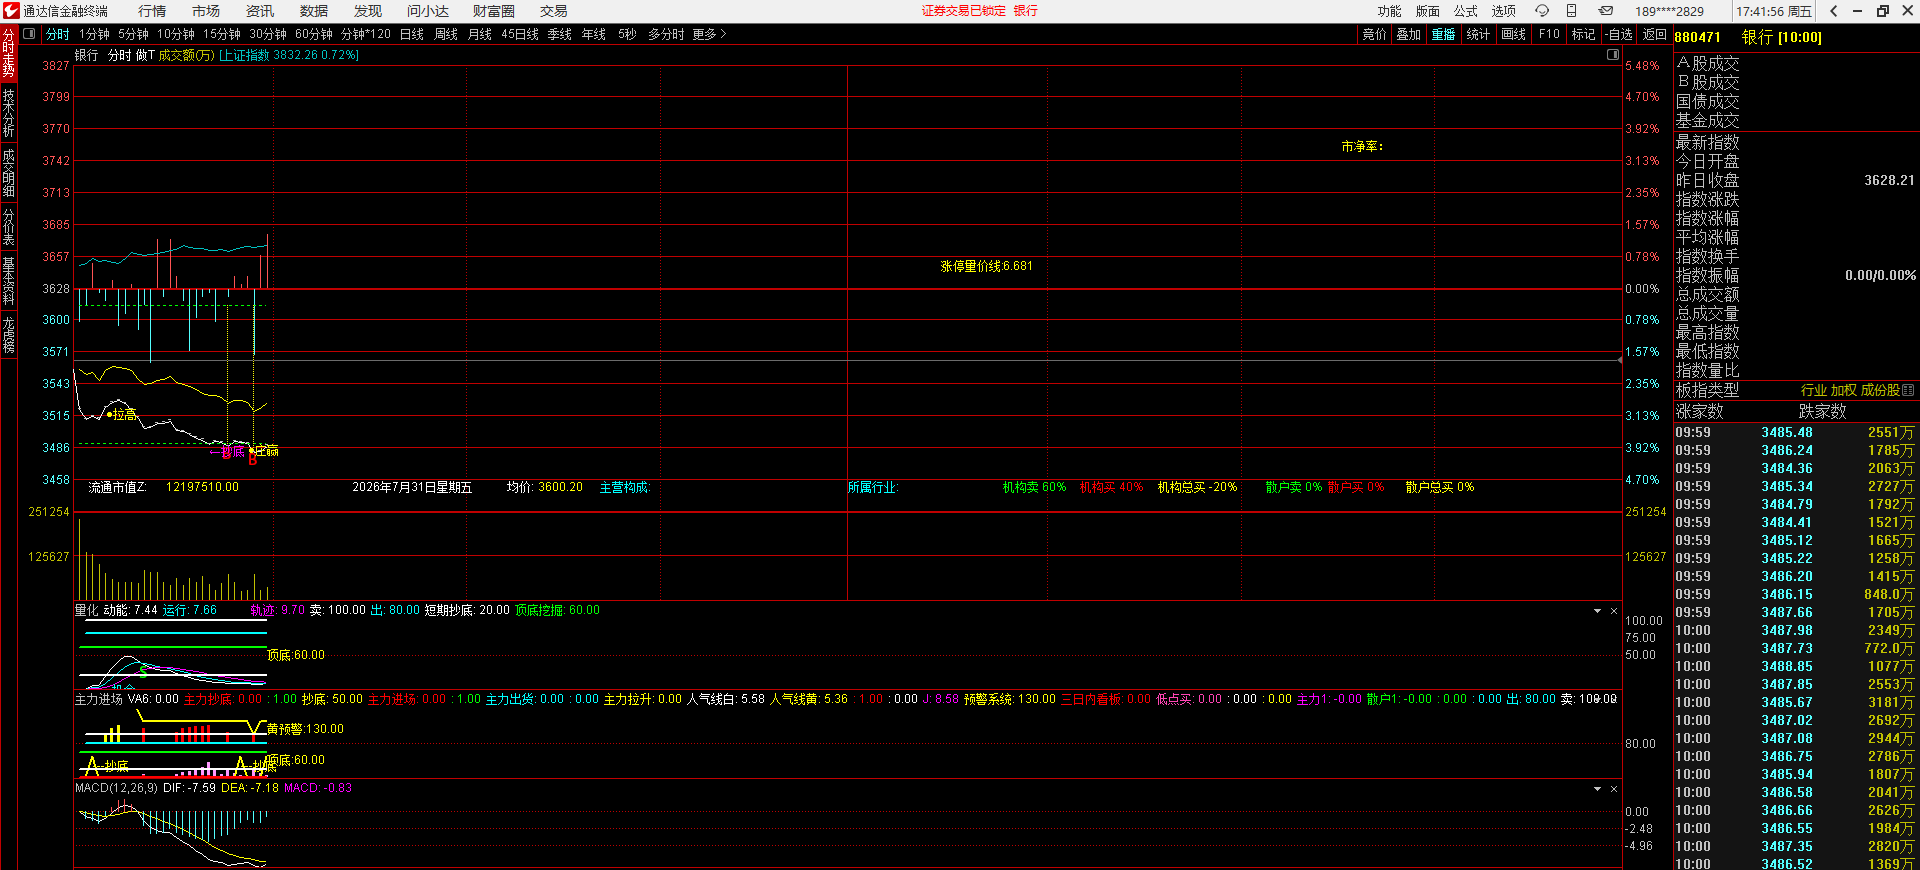Click the 上证指数 3832.26 overlay label
1920x870 pixels.
tap(288, 55)
